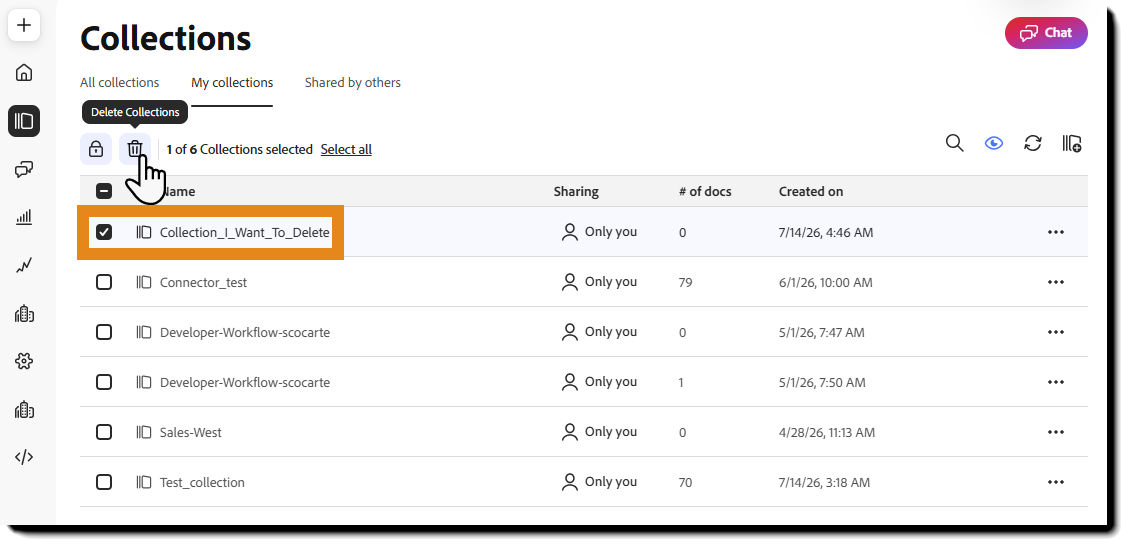The height and width of the screenshot is (539, 1121).
Task: Click the date 7/14/26, 4:46 AM
Action: (x=826, y=232)
